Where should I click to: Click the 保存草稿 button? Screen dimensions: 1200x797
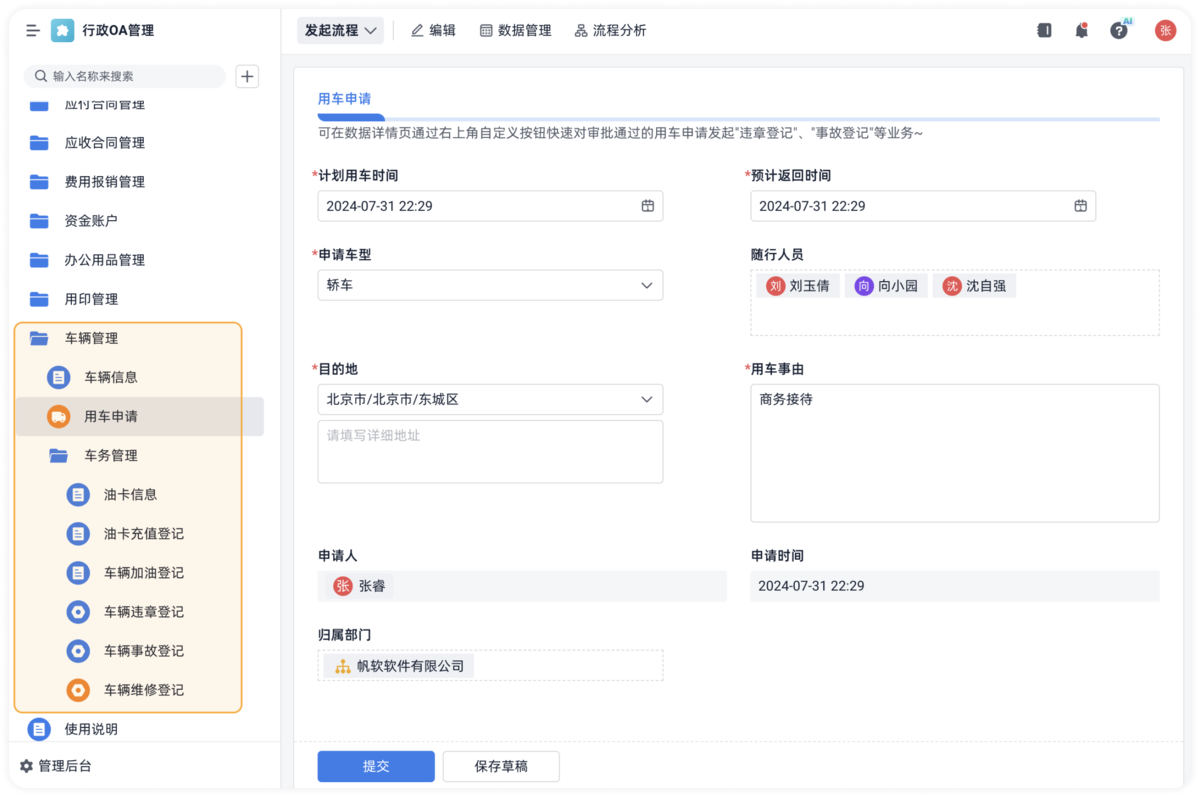[501, 766]
